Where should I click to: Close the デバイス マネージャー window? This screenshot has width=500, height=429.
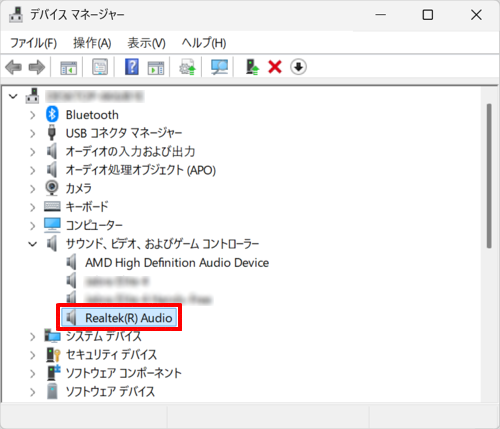pyautogui.click(x=476, y=15)
